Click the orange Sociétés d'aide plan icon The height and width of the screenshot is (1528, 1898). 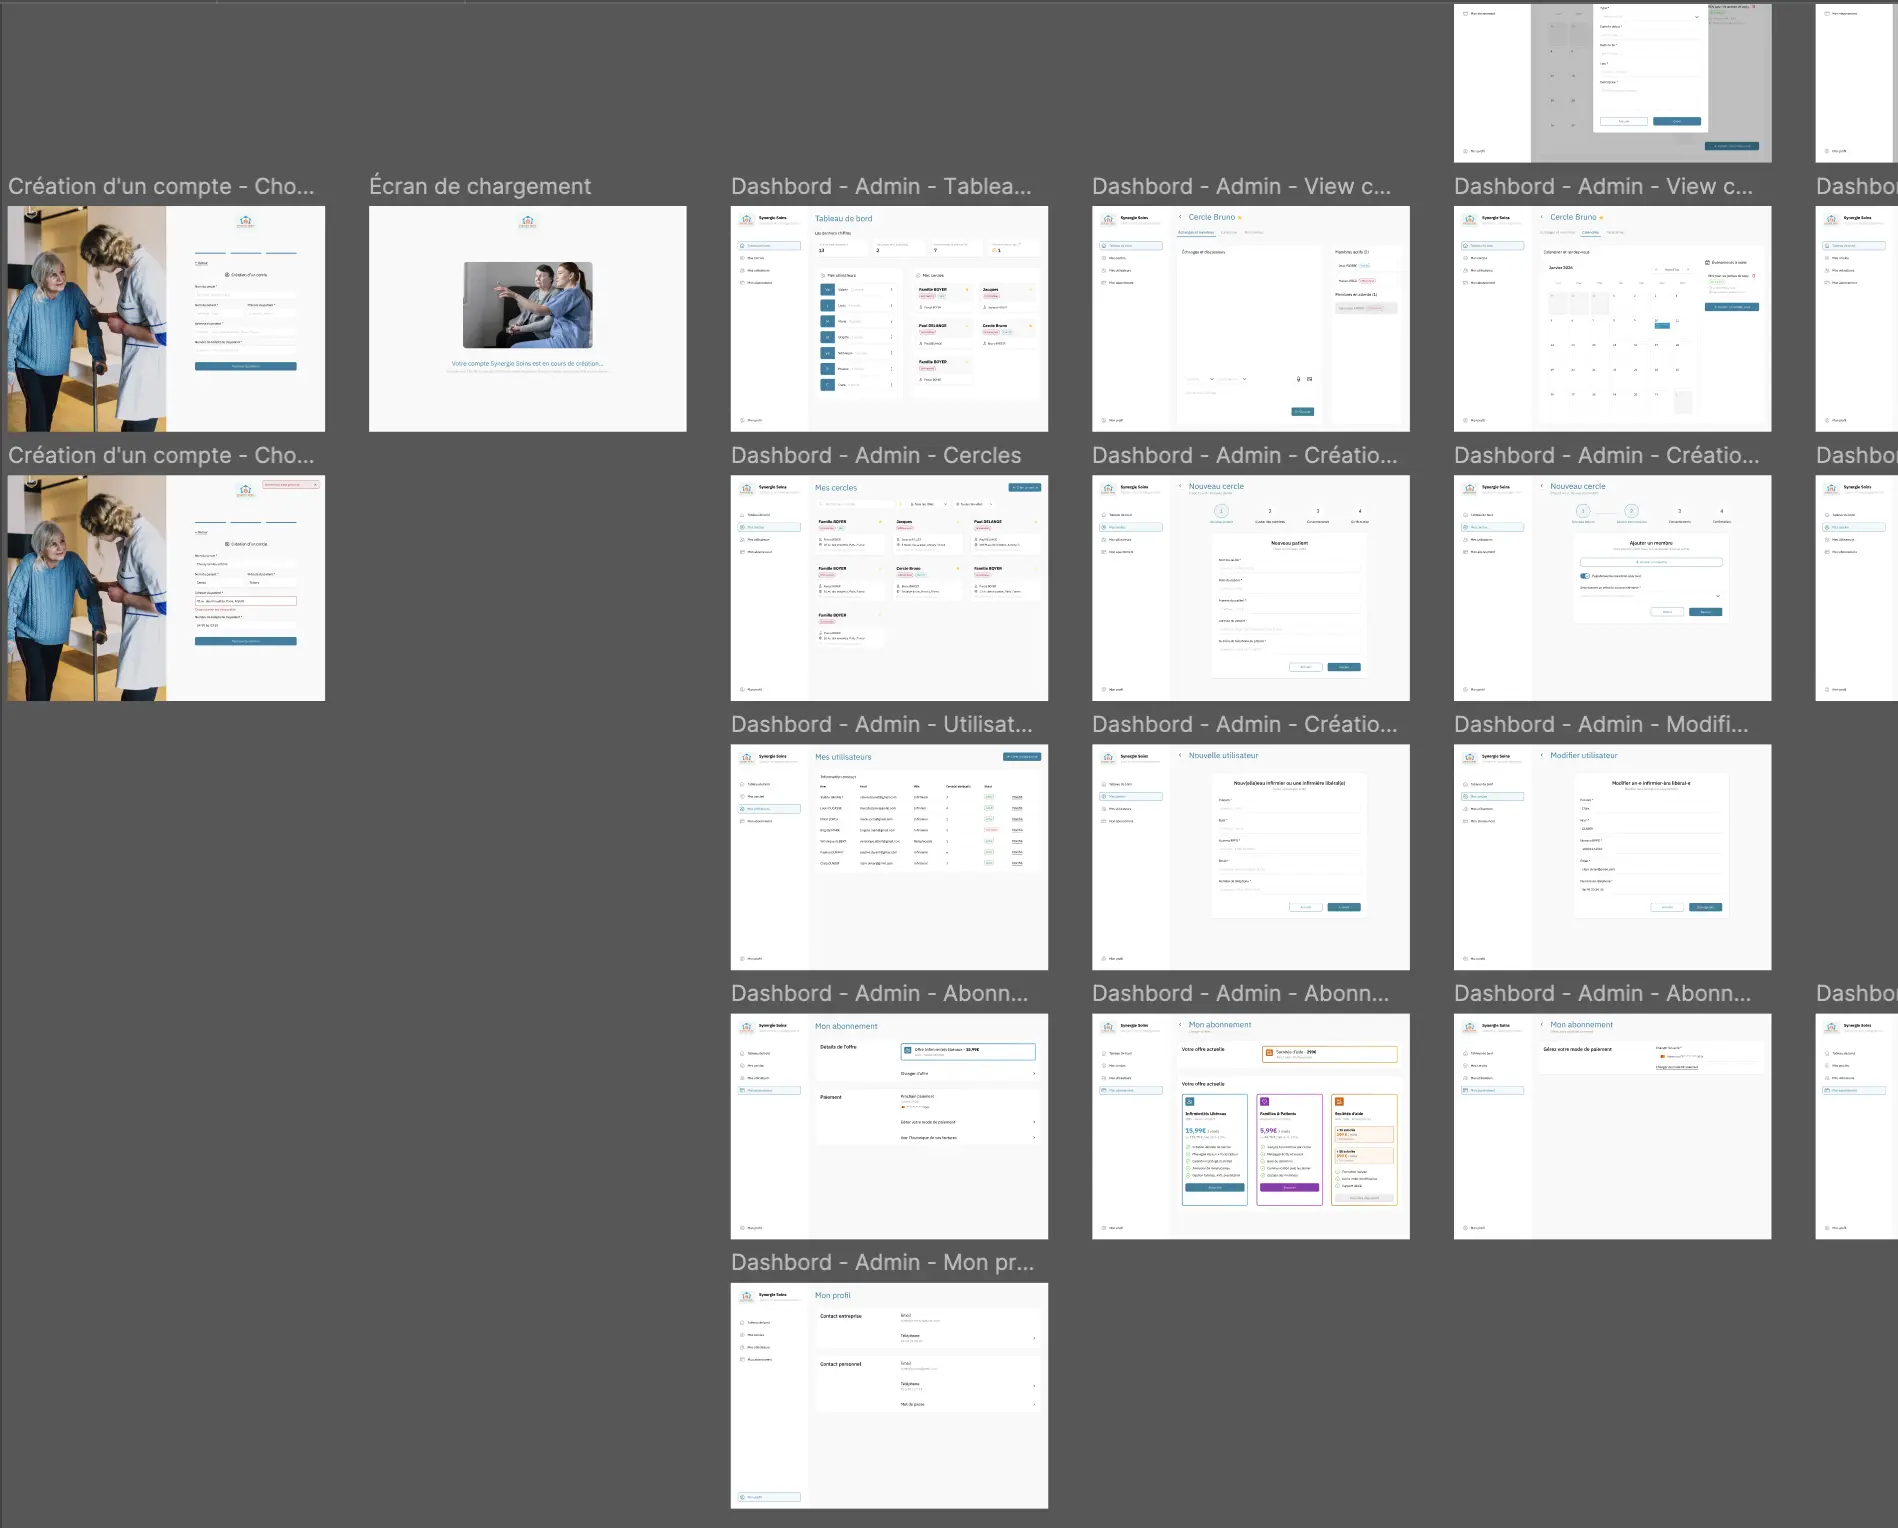tap(1339, 1102)
